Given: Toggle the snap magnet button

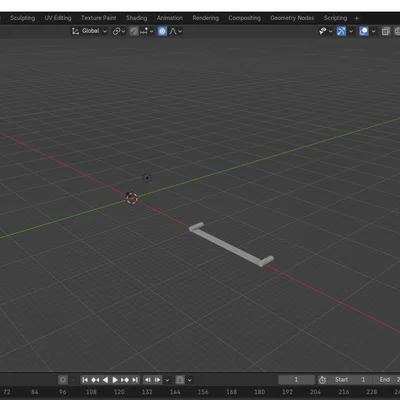Looking at the screenshot, I should [134, 31].
